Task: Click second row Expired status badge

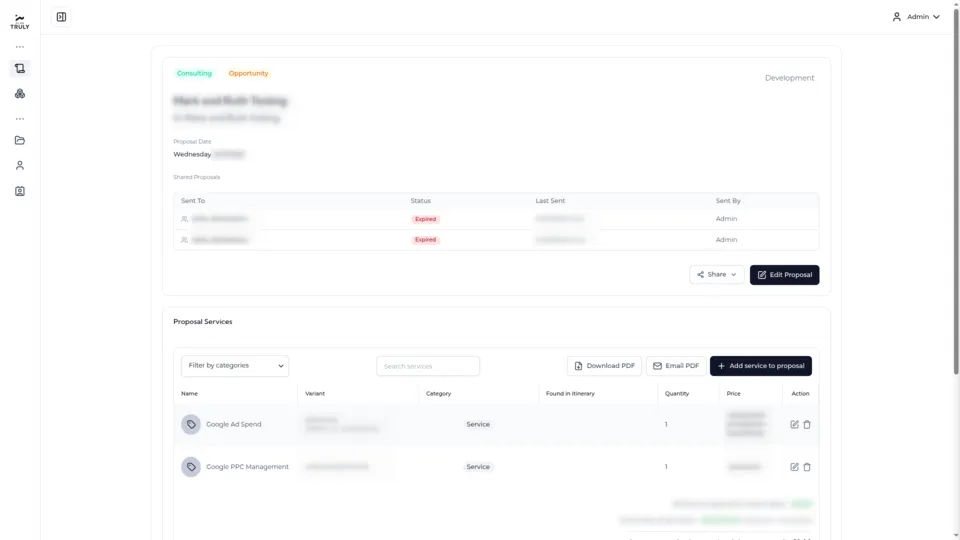Action: [x=426, y=240]
